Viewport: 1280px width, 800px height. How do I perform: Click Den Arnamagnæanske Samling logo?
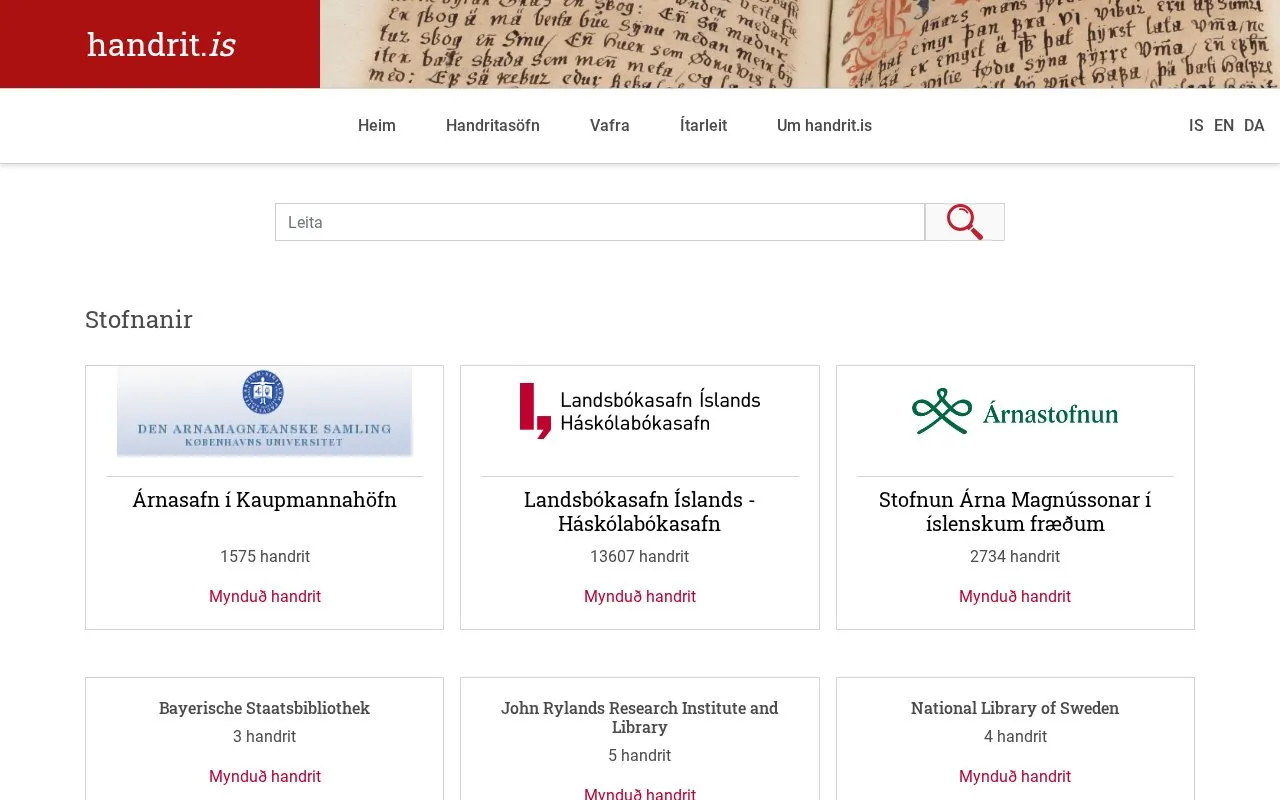[264, 411]
